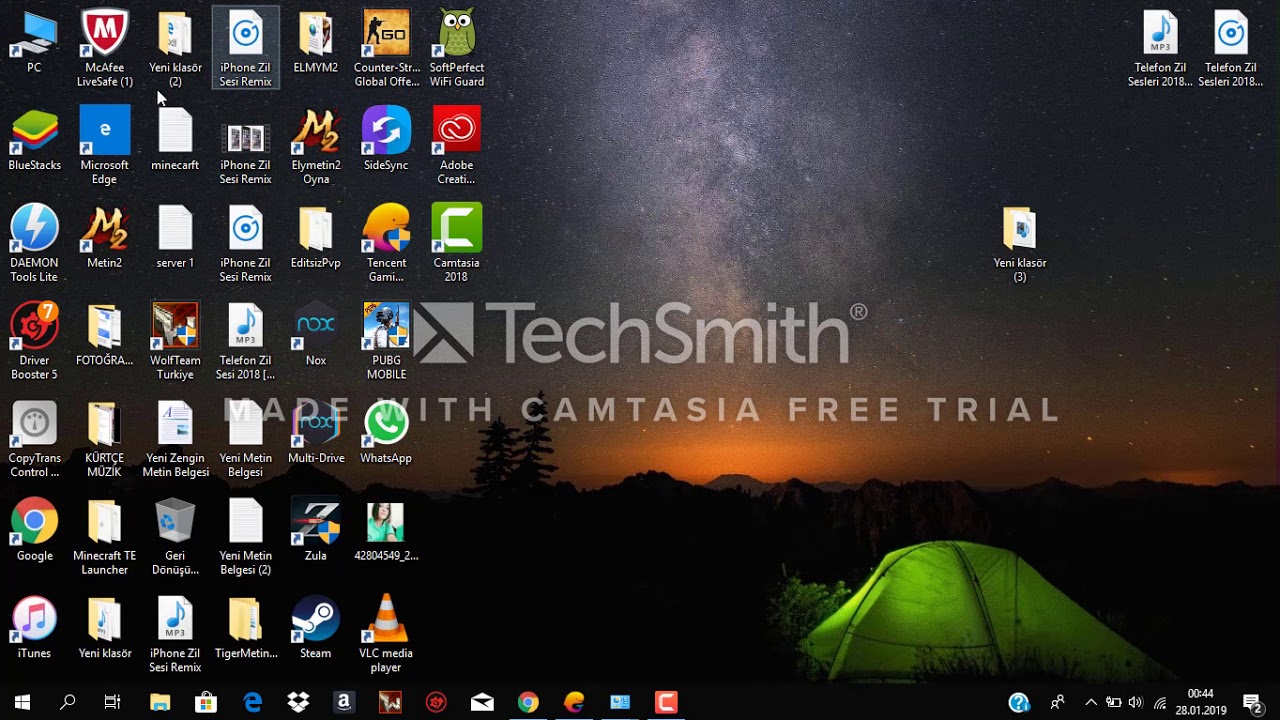Open the Action Center notifications

(1252, 703)
